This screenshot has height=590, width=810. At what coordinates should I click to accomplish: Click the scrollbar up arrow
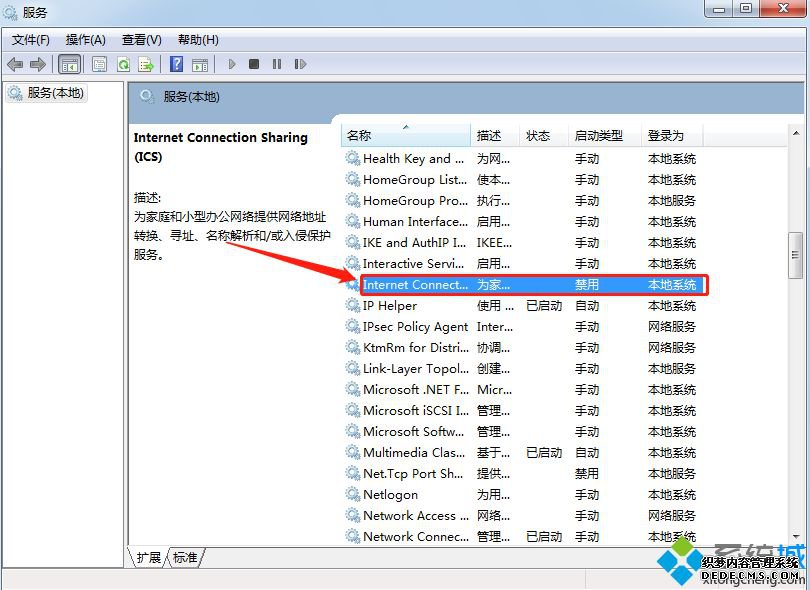(x=796, y=133)
